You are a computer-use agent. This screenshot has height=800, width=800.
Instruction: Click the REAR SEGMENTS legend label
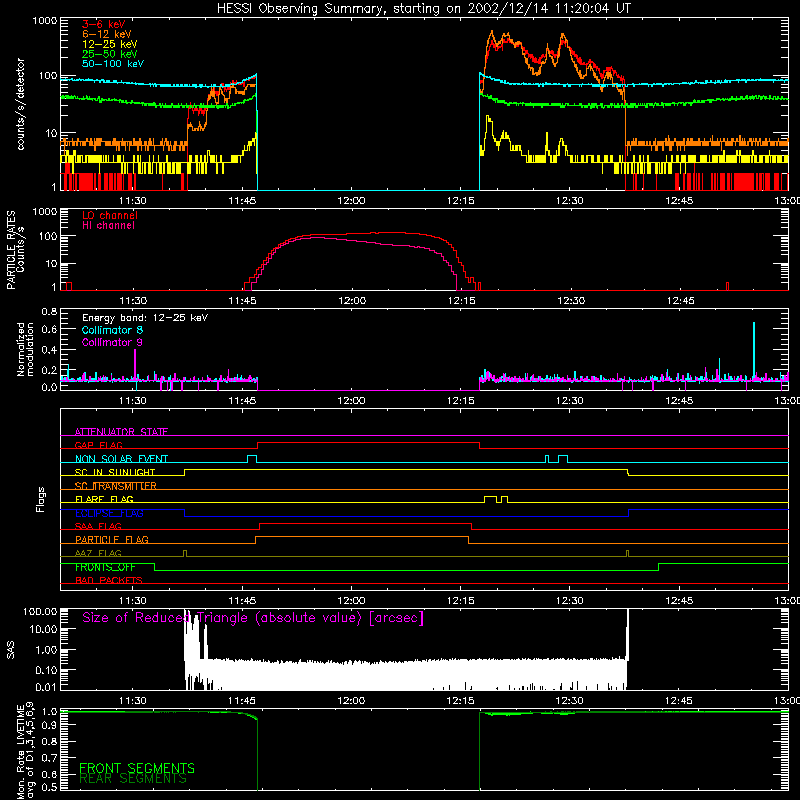133,779
